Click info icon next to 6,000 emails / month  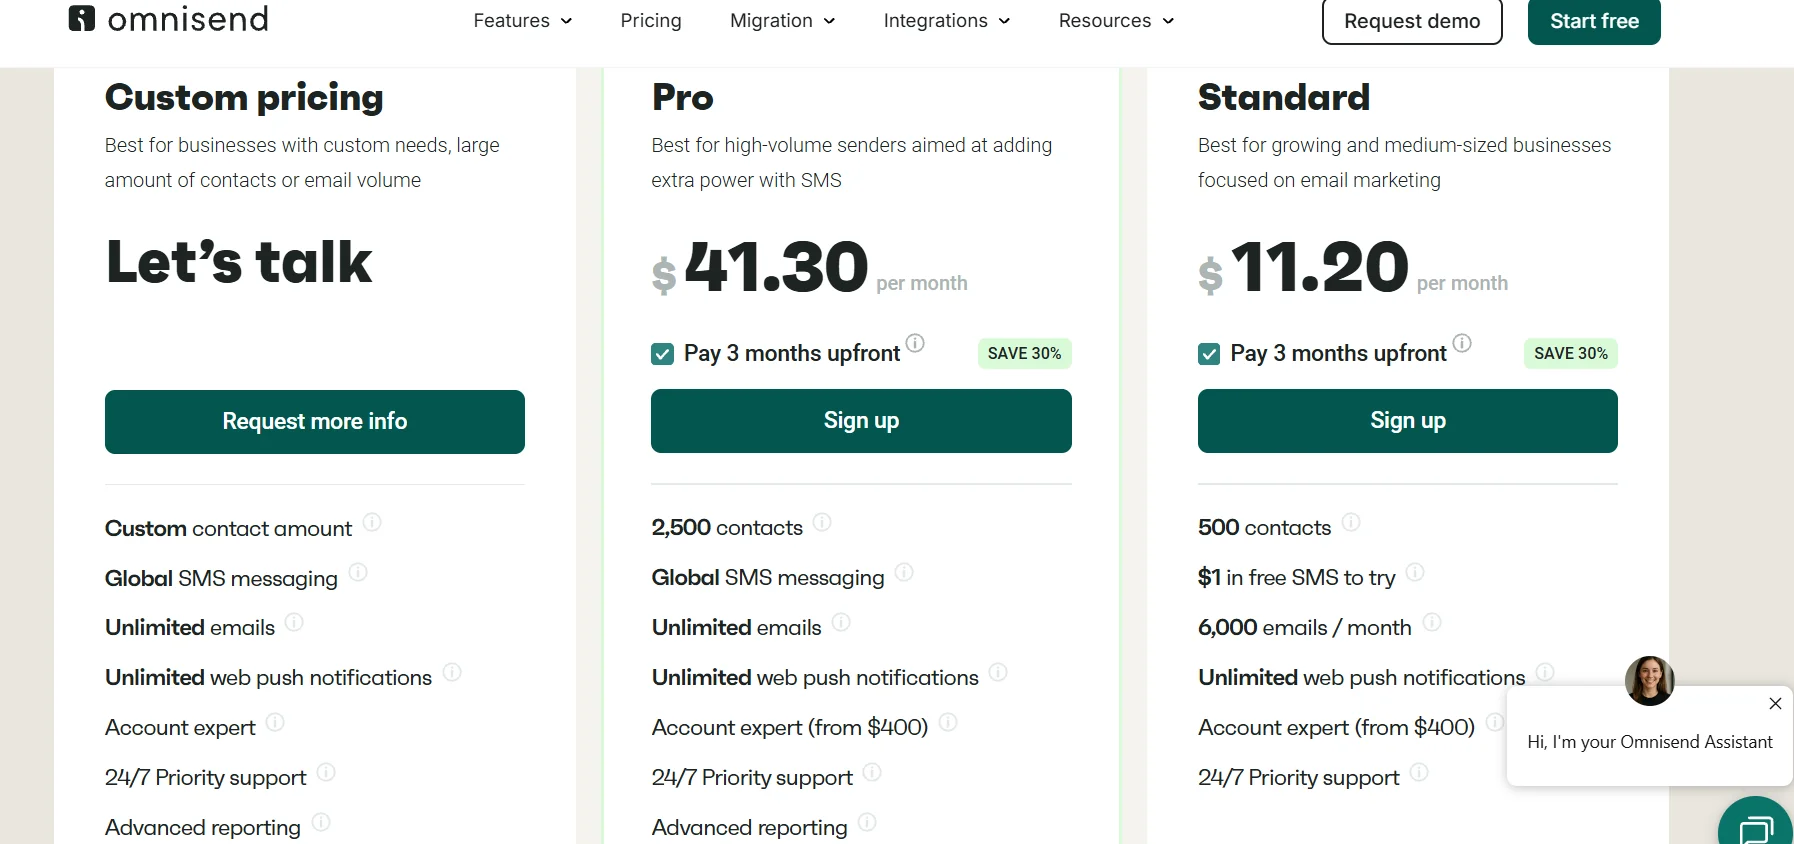pos(1431,622)
